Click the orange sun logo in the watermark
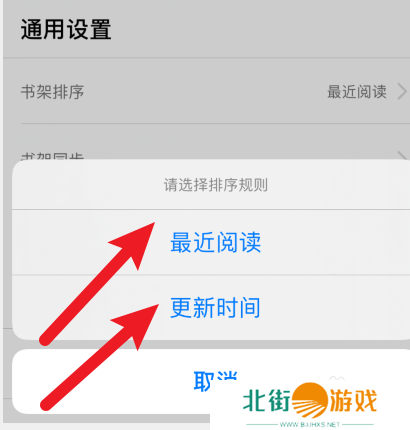The width and height of the screenshot is (410, 430). [310, 400]
